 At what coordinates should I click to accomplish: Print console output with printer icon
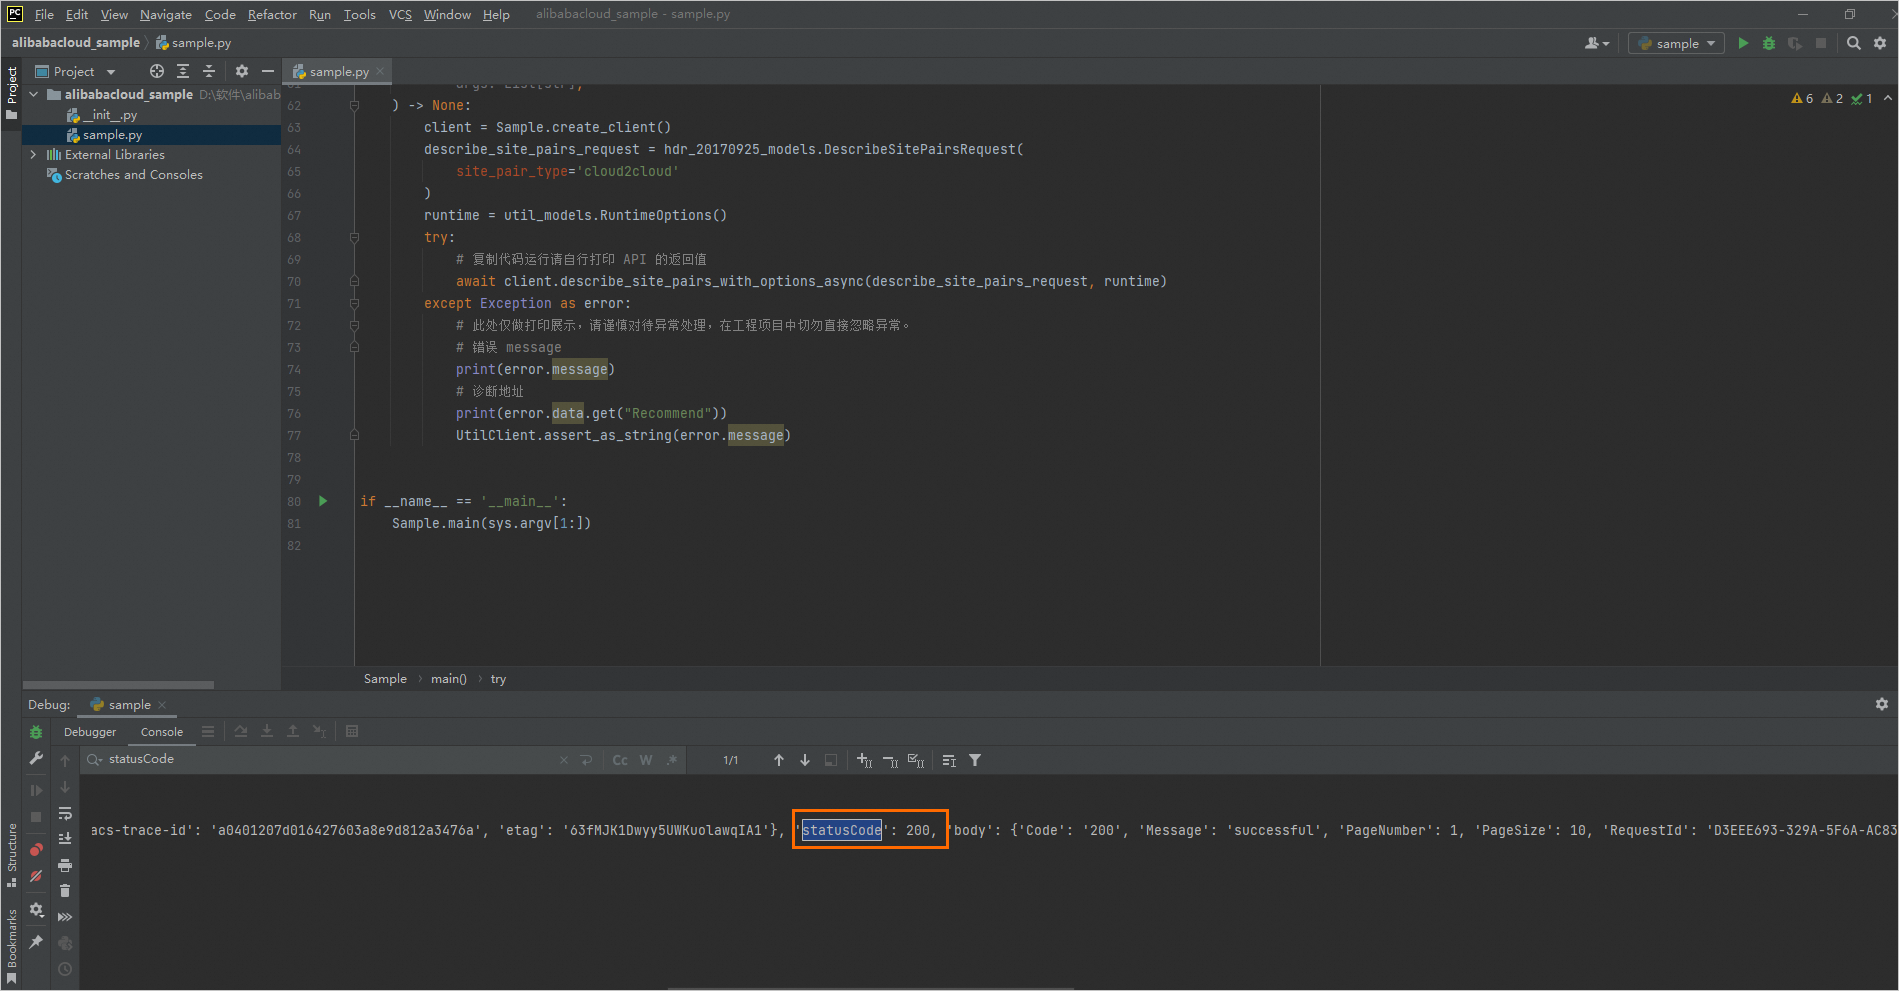65,865
